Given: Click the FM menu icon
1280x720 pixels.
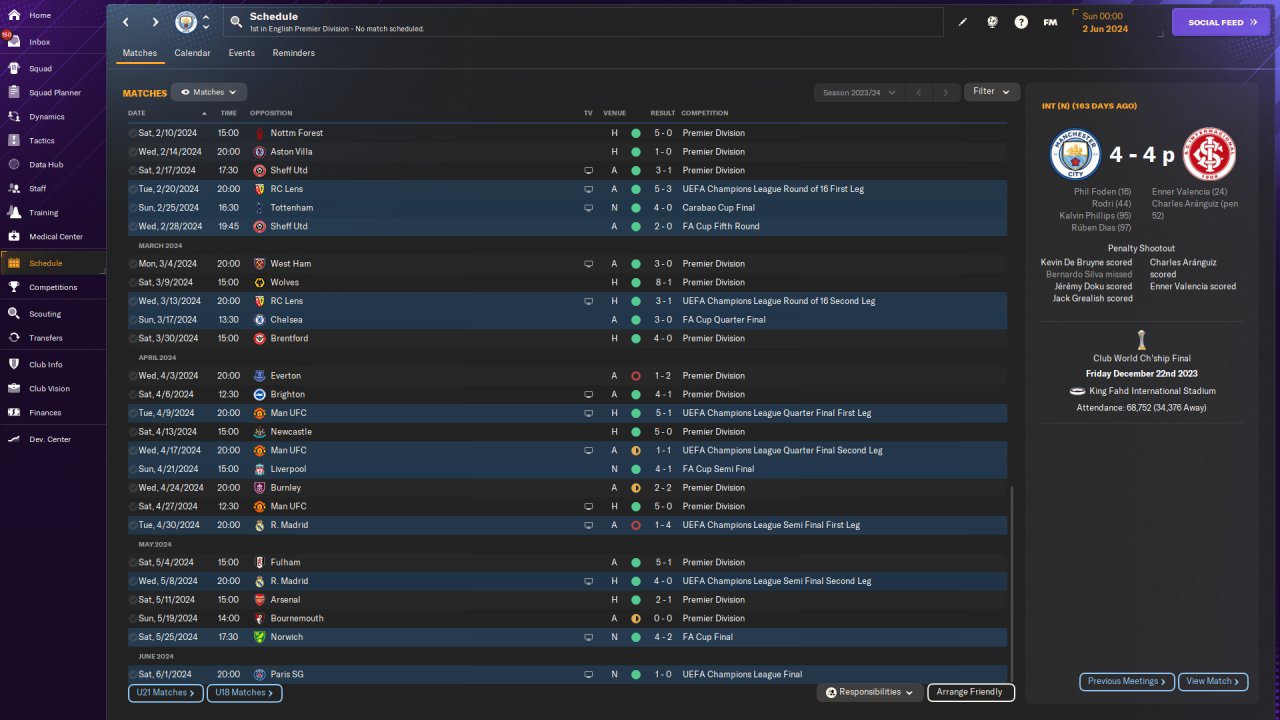Looking at the screenshot, I should tap(1050, 22).
